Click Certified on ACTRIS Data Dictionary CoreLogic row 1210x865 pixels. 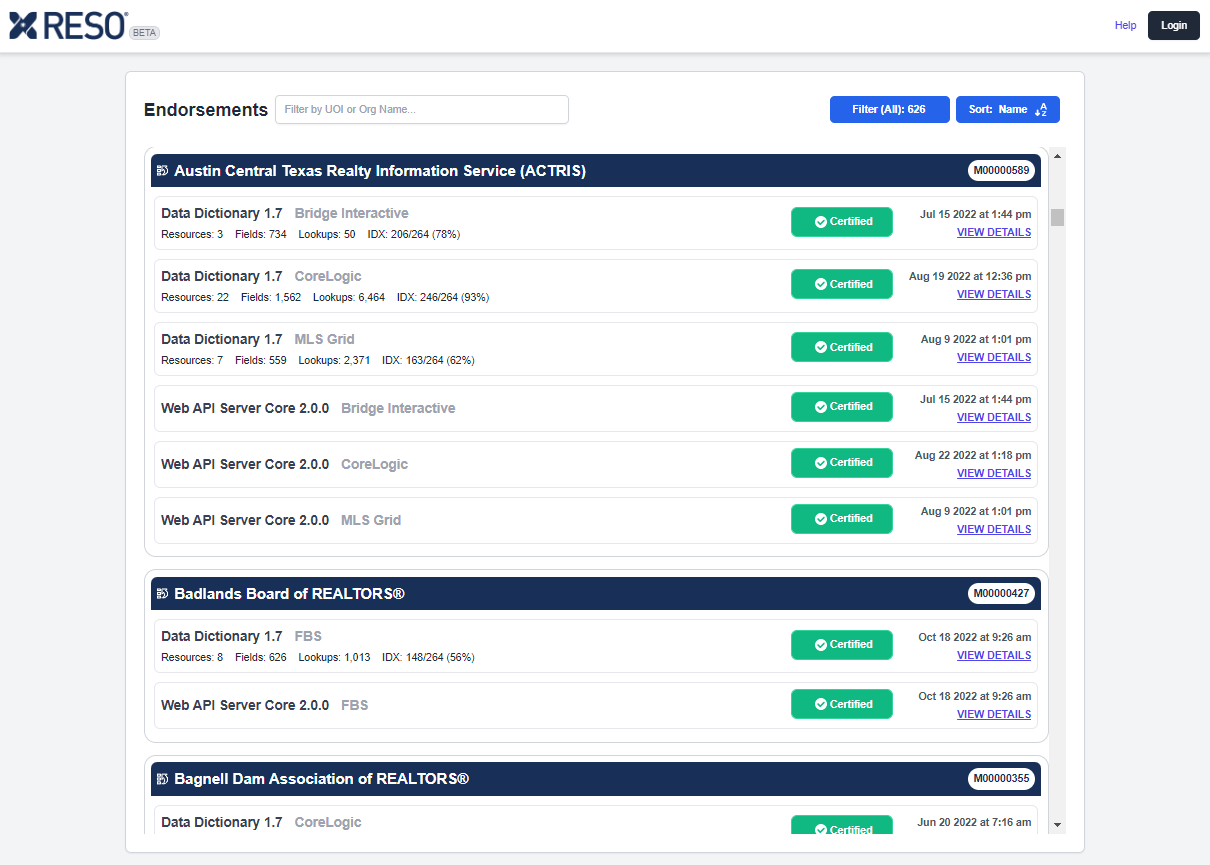point(842,285)
